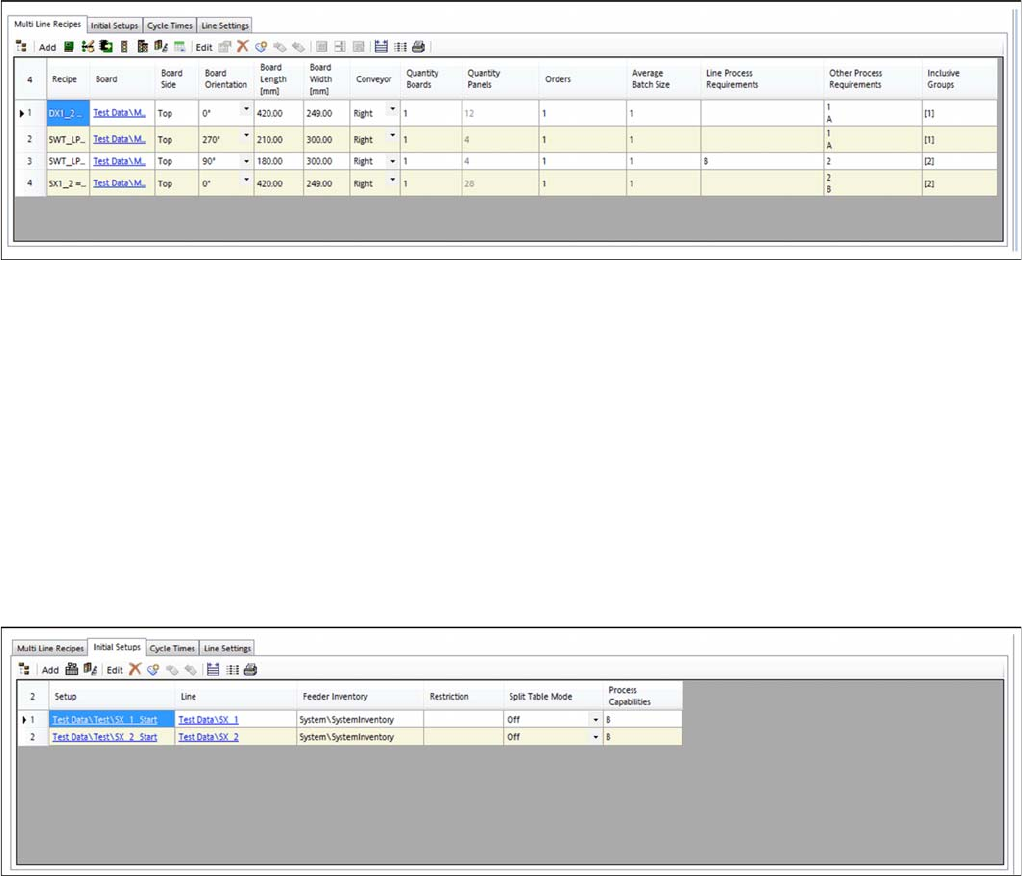The image size is (1022, 876).
Task: Click the tree view icon in recipes toolbar
Action: point(23,46)
